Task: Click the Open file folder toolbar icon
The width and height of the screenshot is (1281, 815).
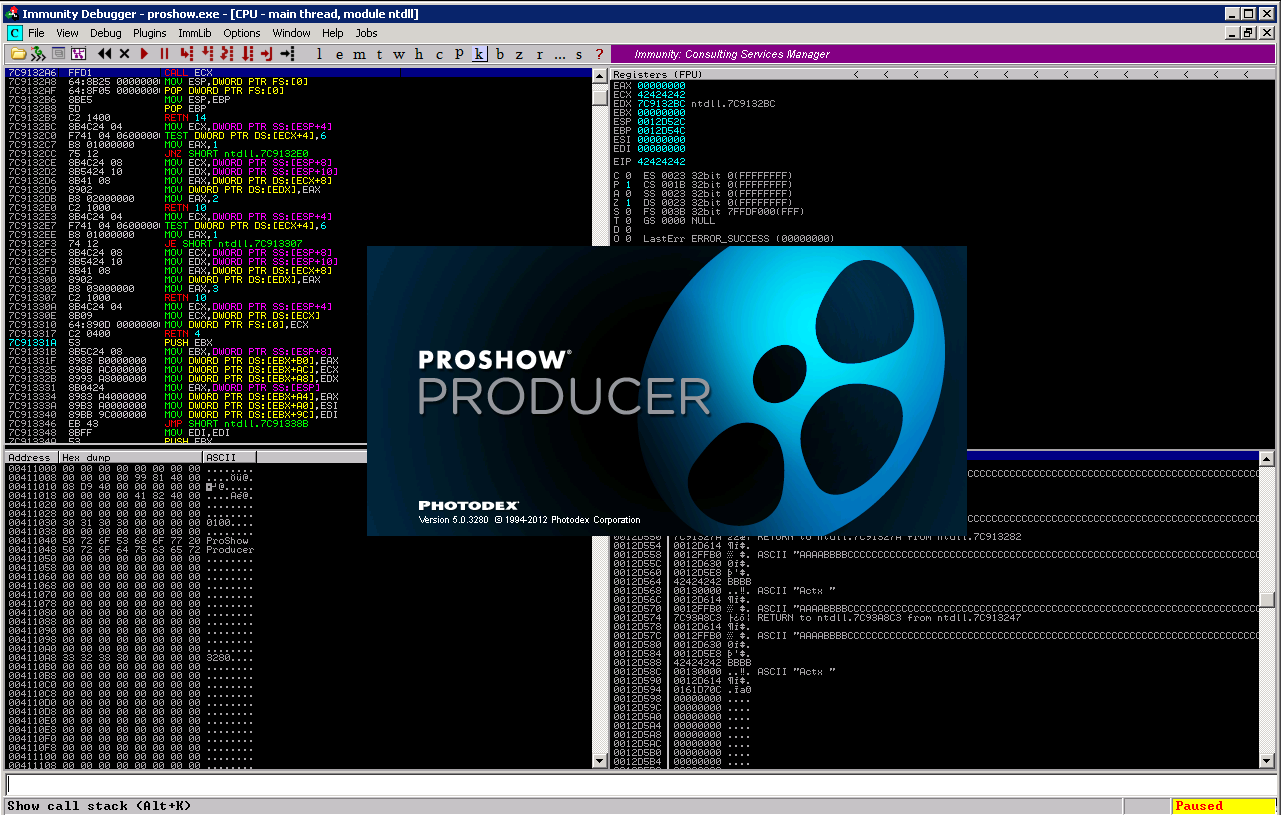Action: coord(17,54)
